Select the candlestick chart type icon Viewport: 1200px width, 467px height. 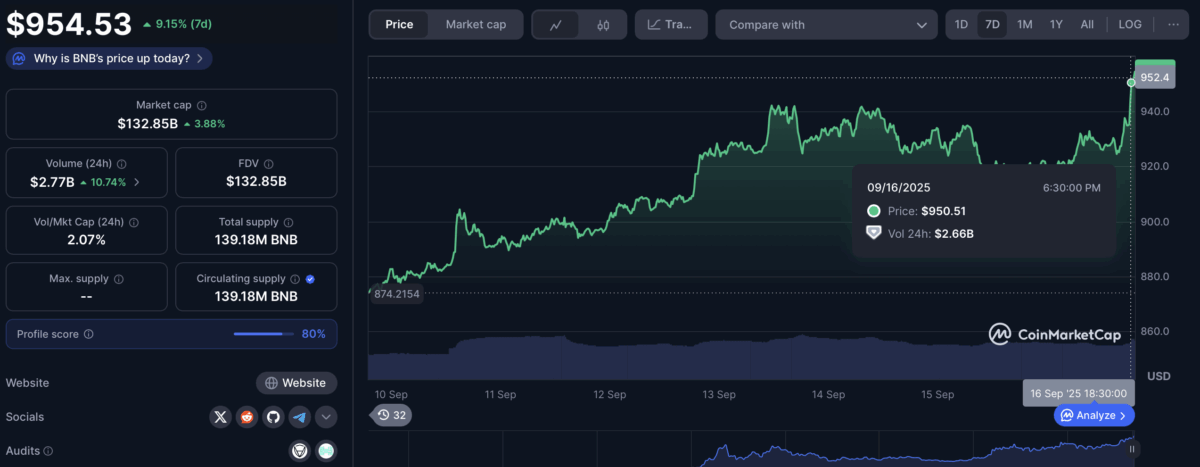(x=603, y=24)
